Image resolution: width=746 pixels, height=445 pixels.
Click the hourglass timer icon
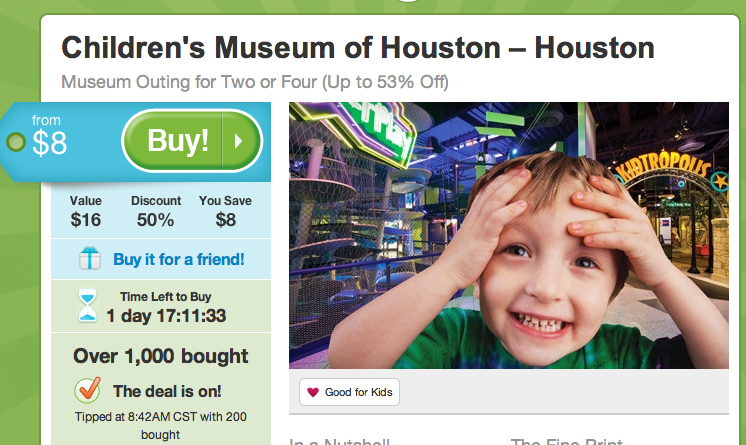tap(88, 305)
